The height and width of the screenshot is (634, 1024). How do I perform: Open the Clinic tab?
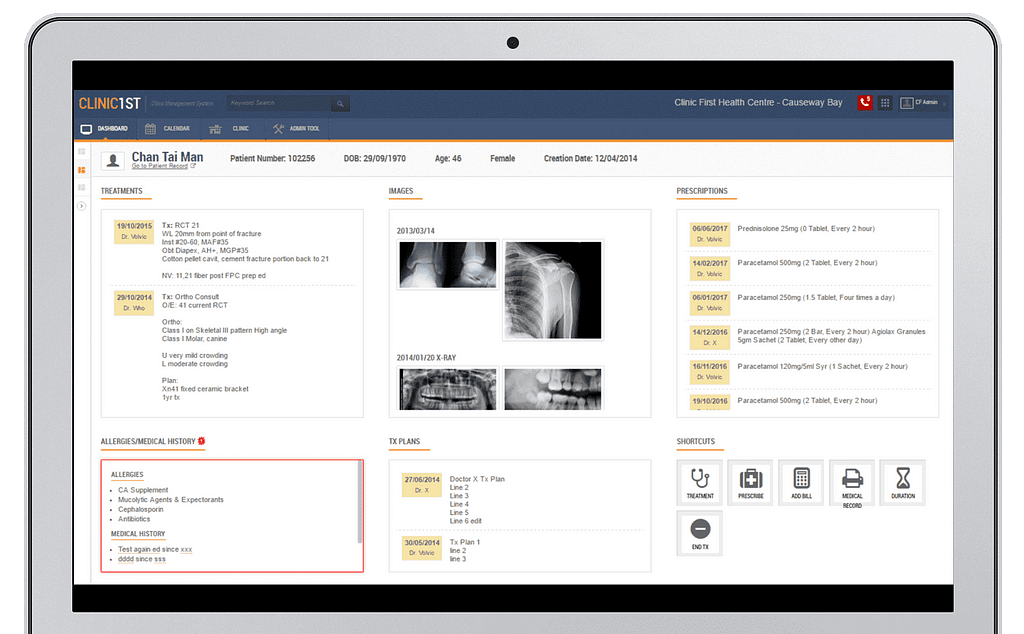coord(230,129)
